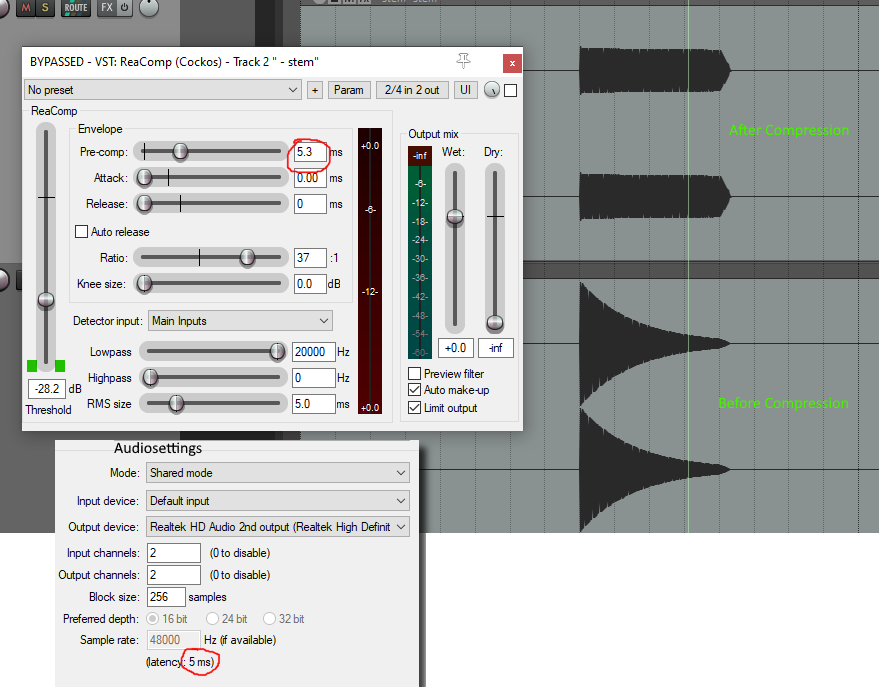Screen dimensions: 879x687
Task: Click the Highpass frequency field
Action: pyautogui.click(x=314, y=378)
